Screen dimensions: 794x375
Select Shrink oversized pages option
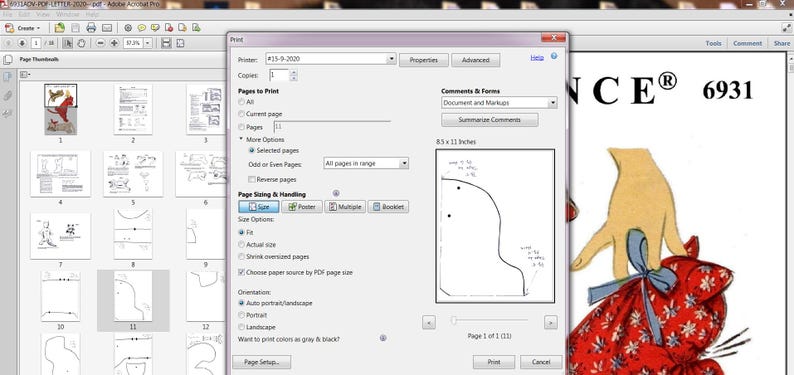click(x=242, y=257)
